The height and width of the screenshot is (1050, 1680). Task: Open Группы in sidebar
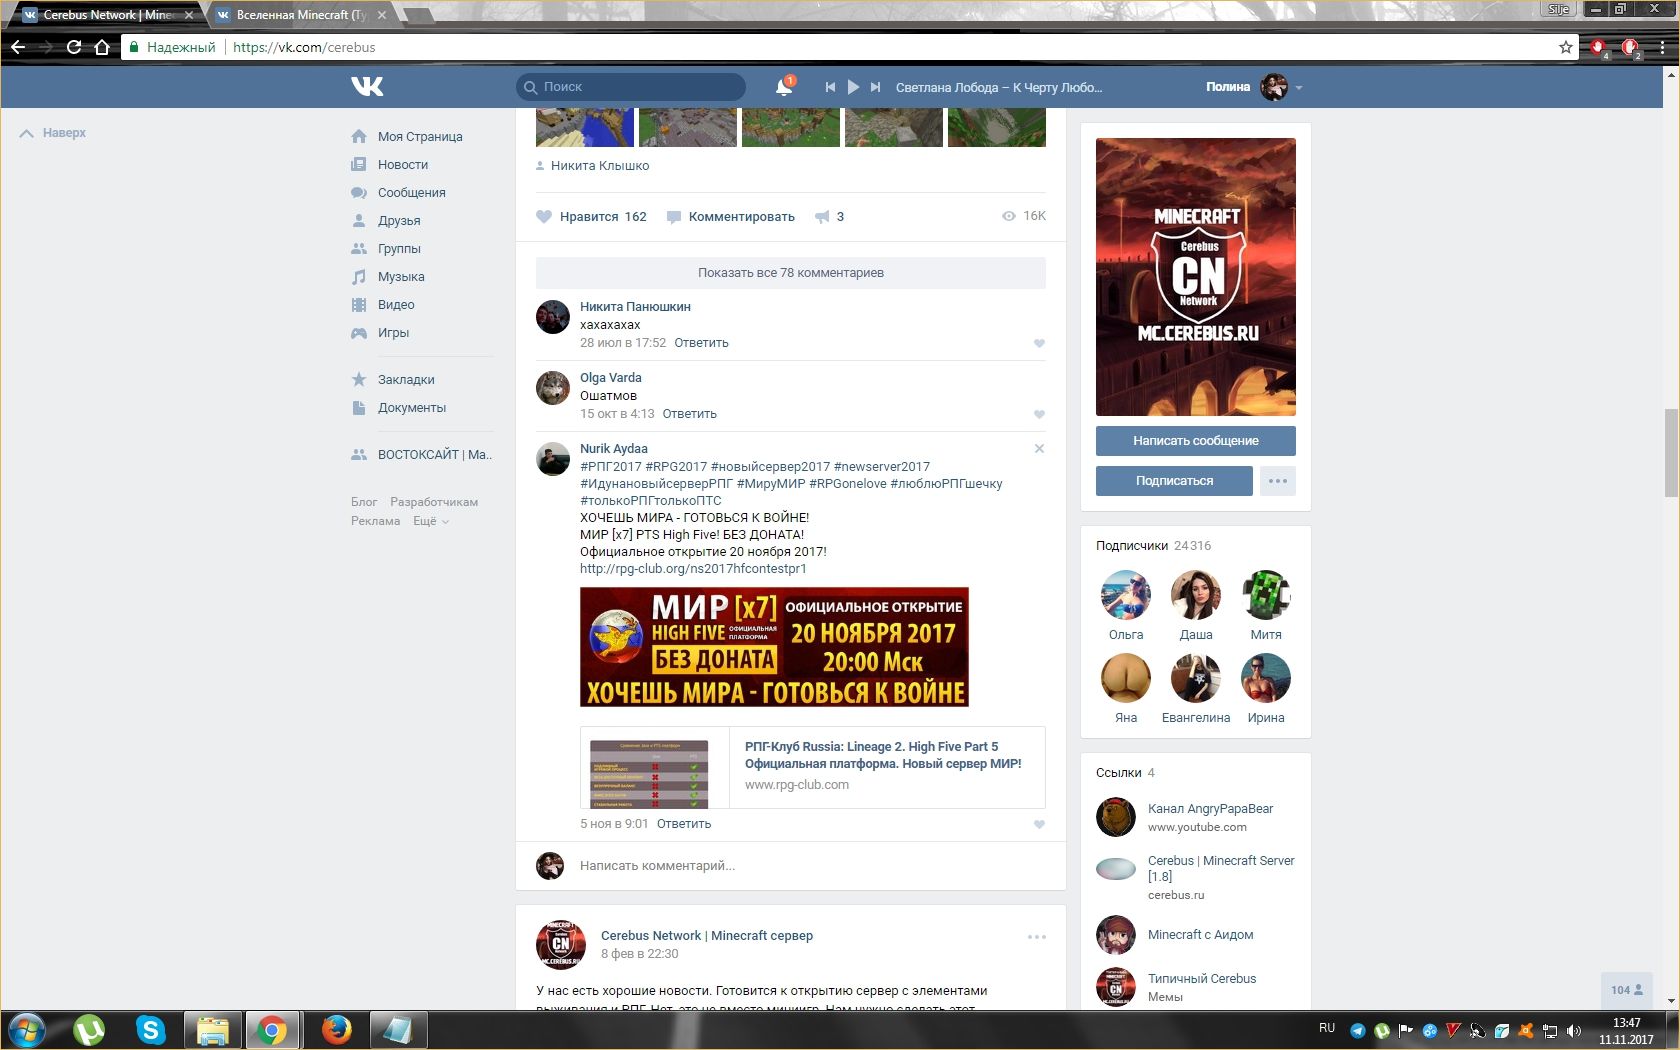(x=399, y=248)
